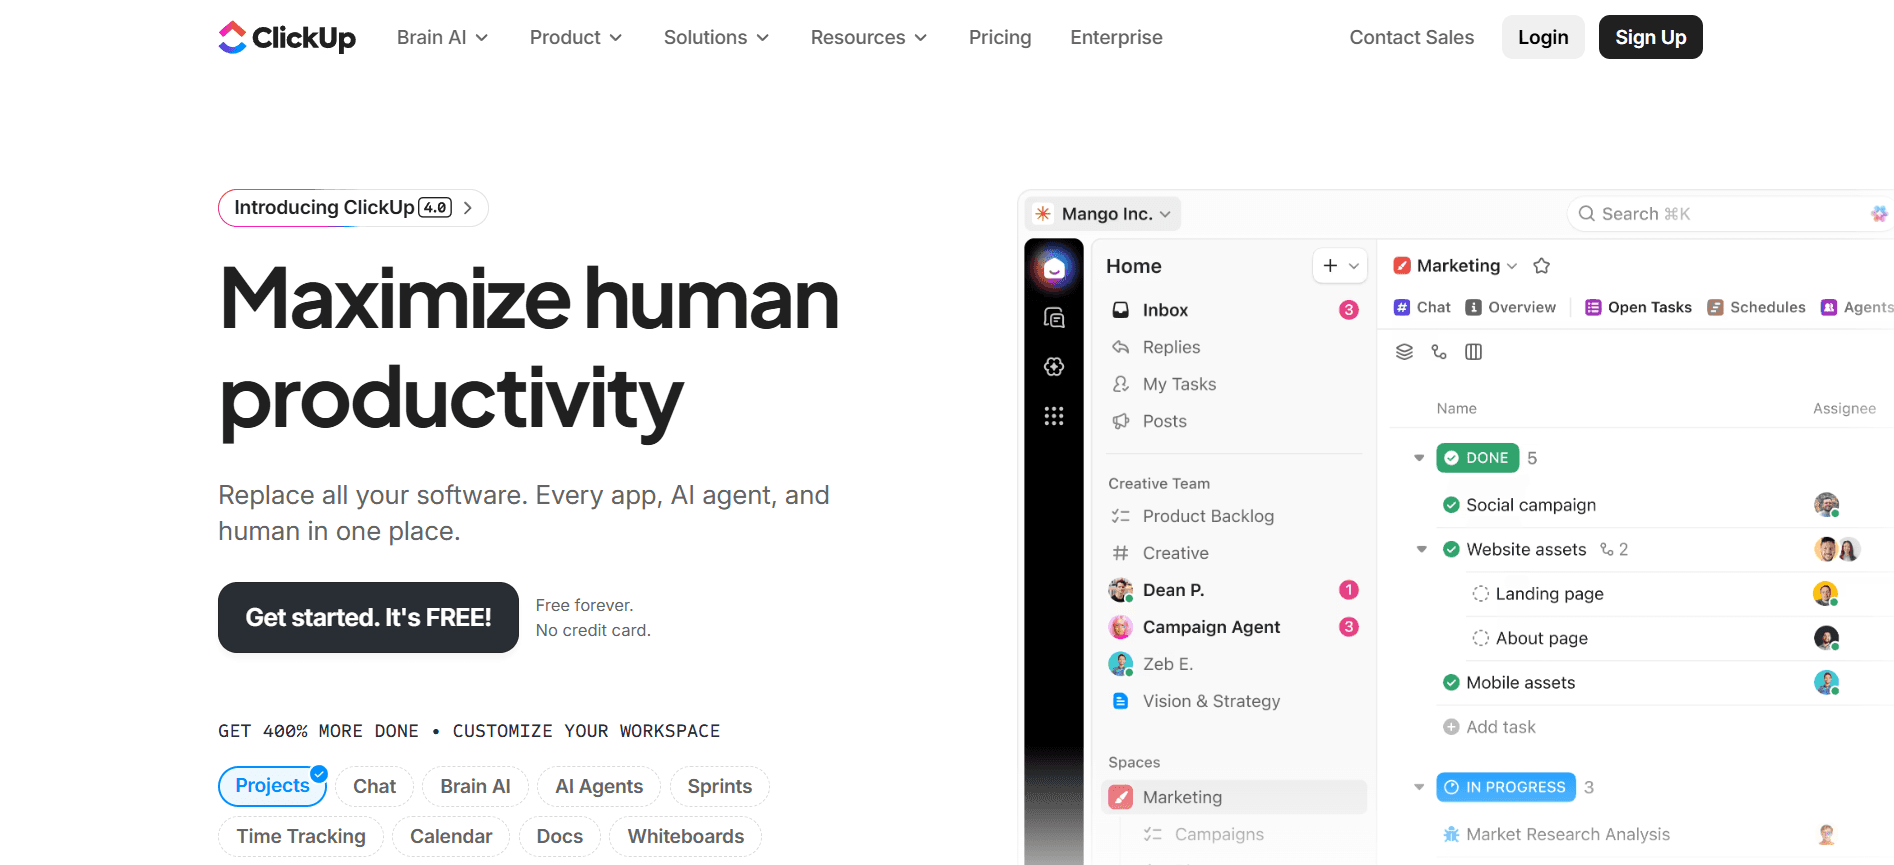Click Social campaign assignee avatar
Viewport: 1894px width, 865px height.
(1827, 505)
